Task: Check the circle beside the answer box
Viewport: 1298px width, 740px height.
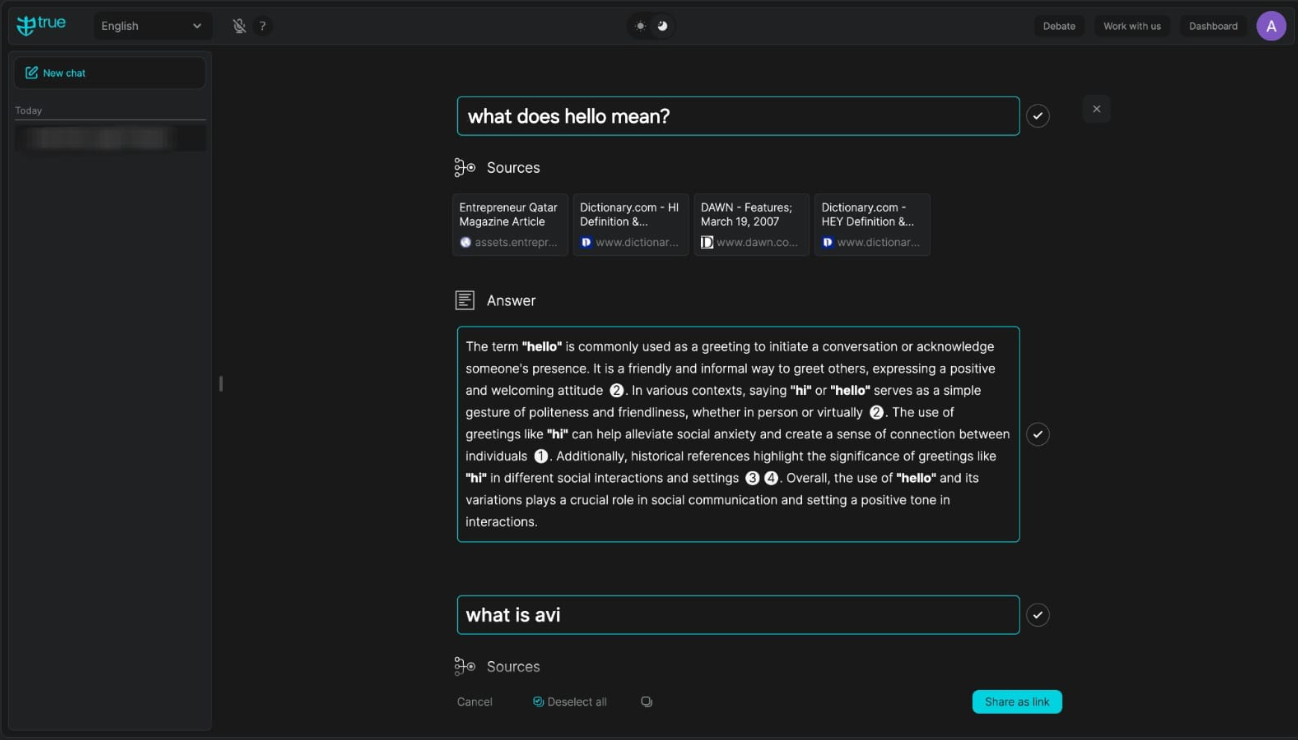Action: (1037, 434)
